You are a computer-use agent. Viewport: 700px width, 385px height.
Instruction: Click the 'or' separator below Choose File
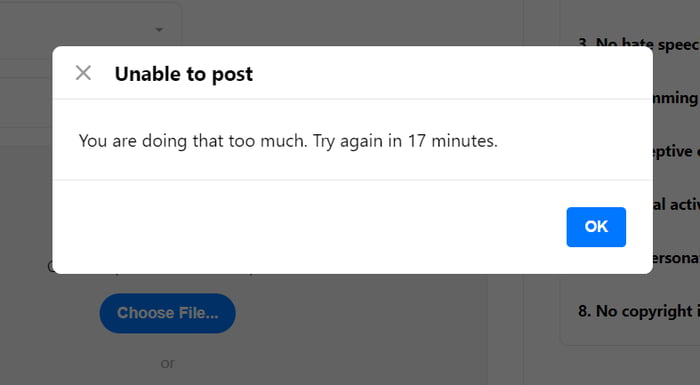168,364
